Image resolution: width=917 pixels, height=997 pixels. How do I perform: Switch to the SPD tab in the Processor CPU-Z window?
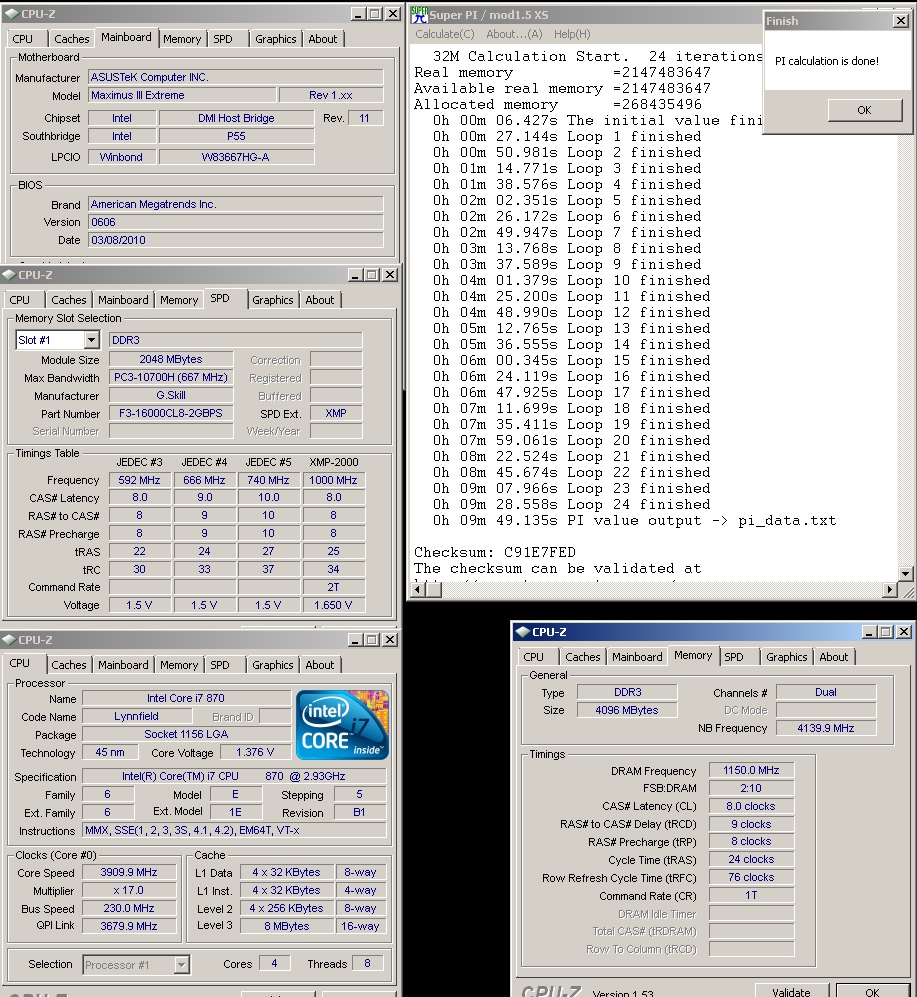[220, 665]
